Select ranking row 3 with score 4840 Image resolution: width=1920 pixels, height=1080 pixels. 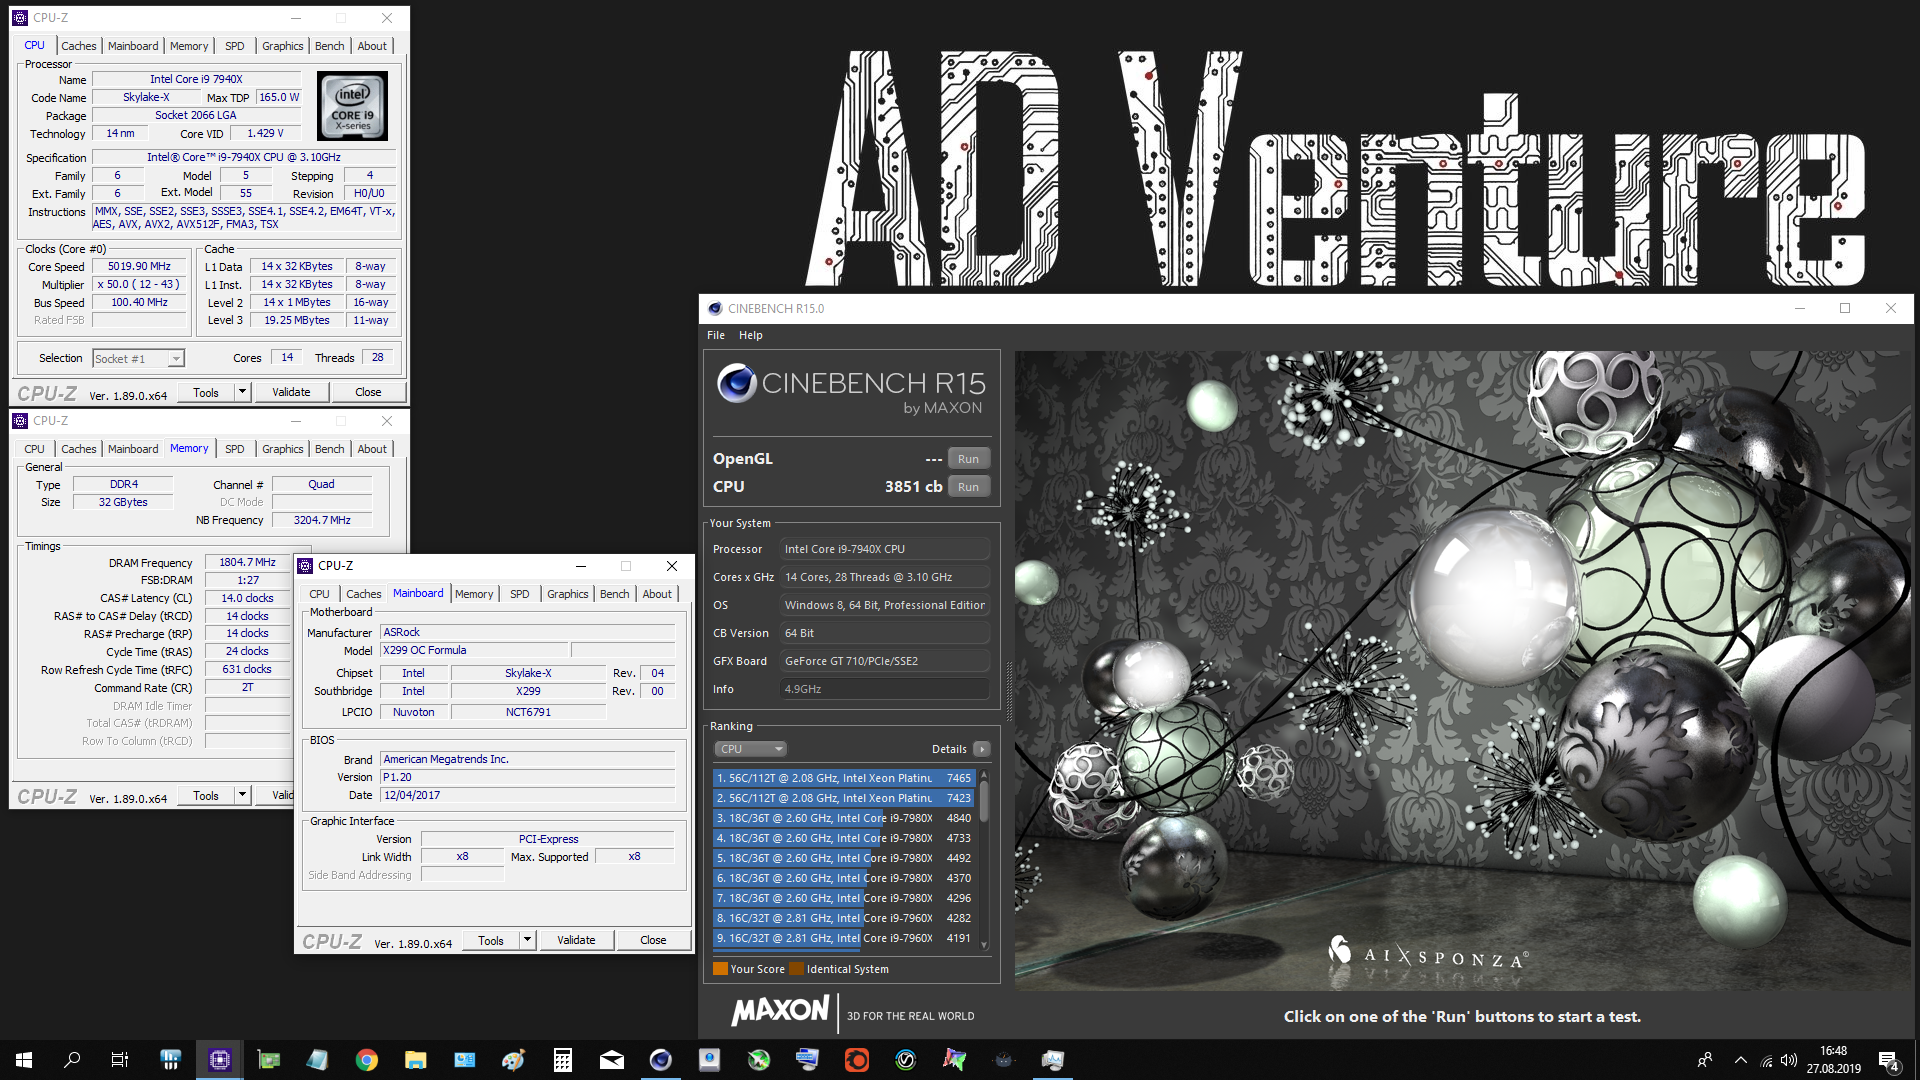844,818
